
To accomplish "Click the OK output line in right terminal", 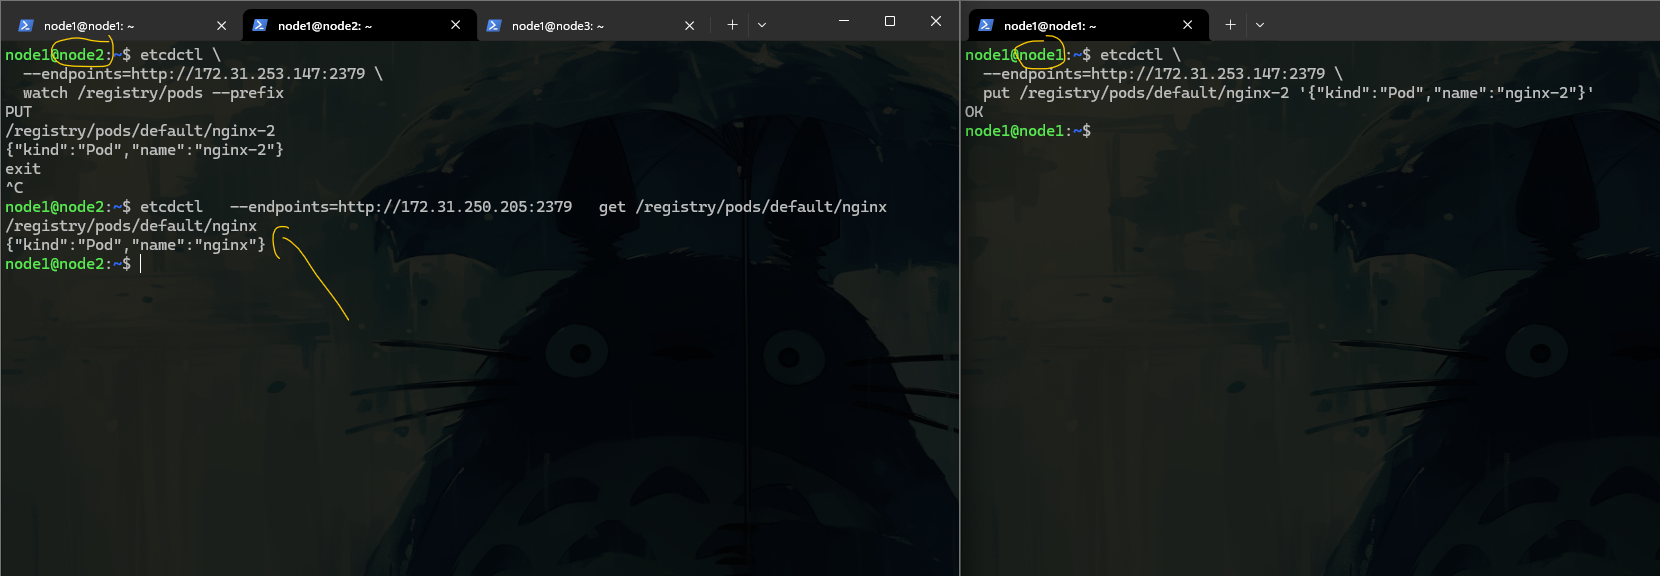I will point(974,112).
